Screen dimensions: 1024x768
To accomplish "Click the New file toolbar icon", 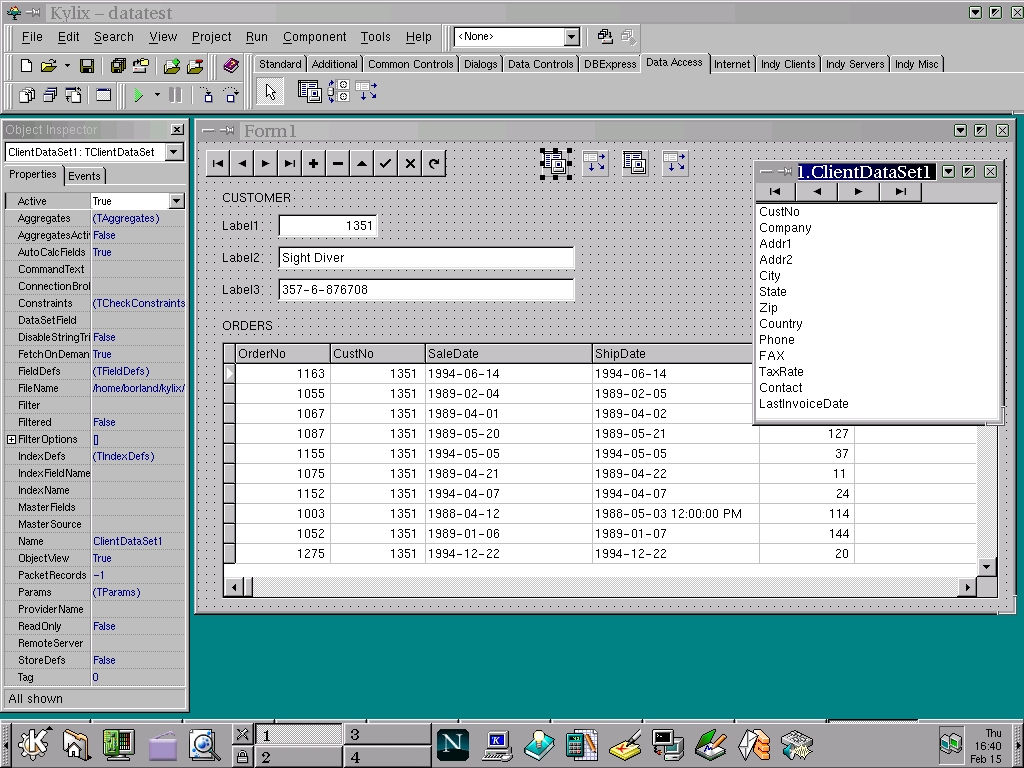I will (26, 65).
